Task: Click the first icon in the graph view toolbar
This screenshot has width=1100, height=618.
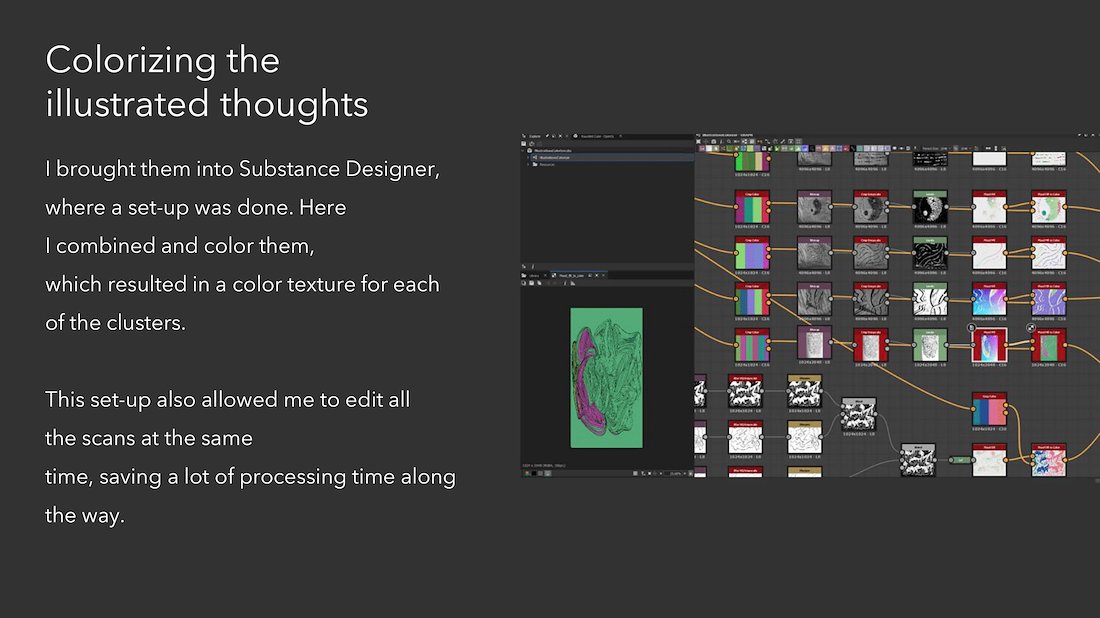Action: tap(699, 142)
